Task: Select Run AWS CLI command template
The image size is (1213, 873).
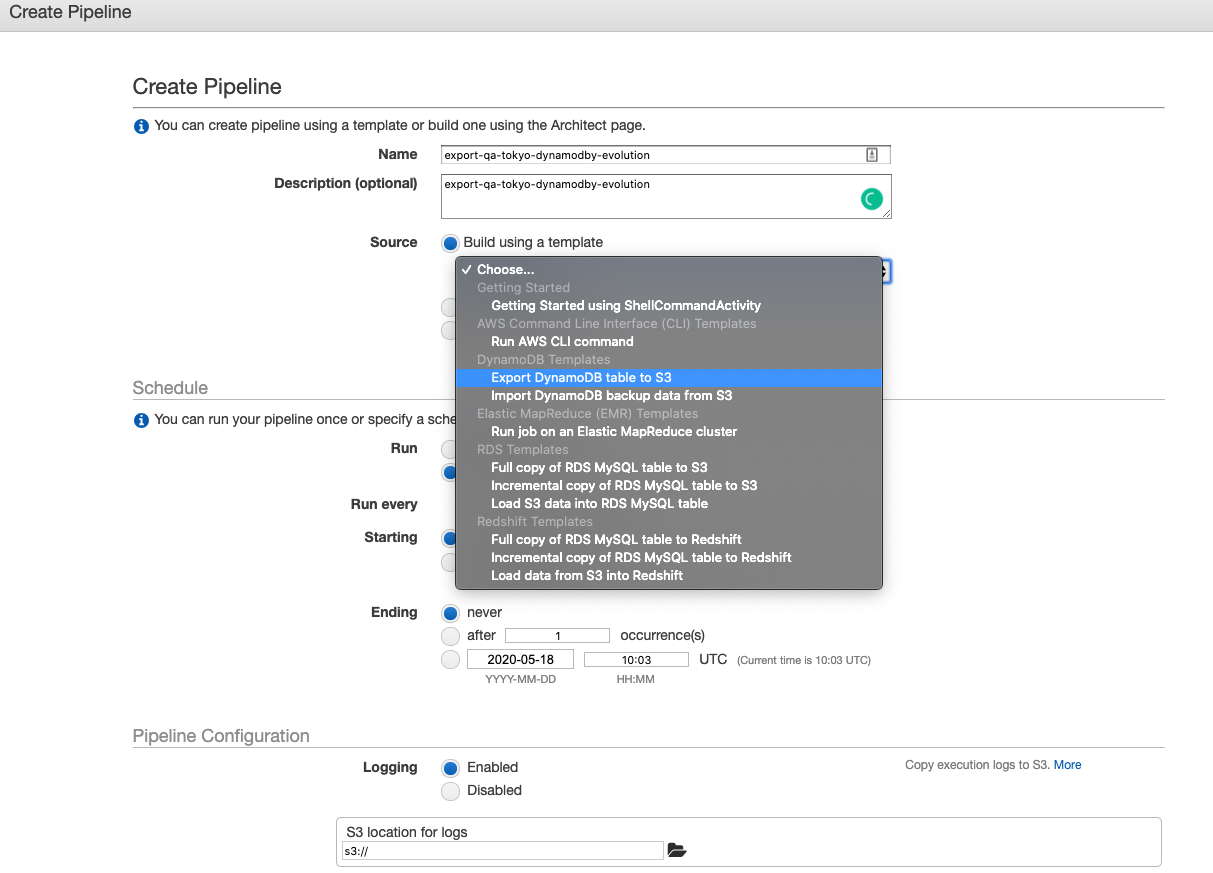Action: click(x=668, y=342)
